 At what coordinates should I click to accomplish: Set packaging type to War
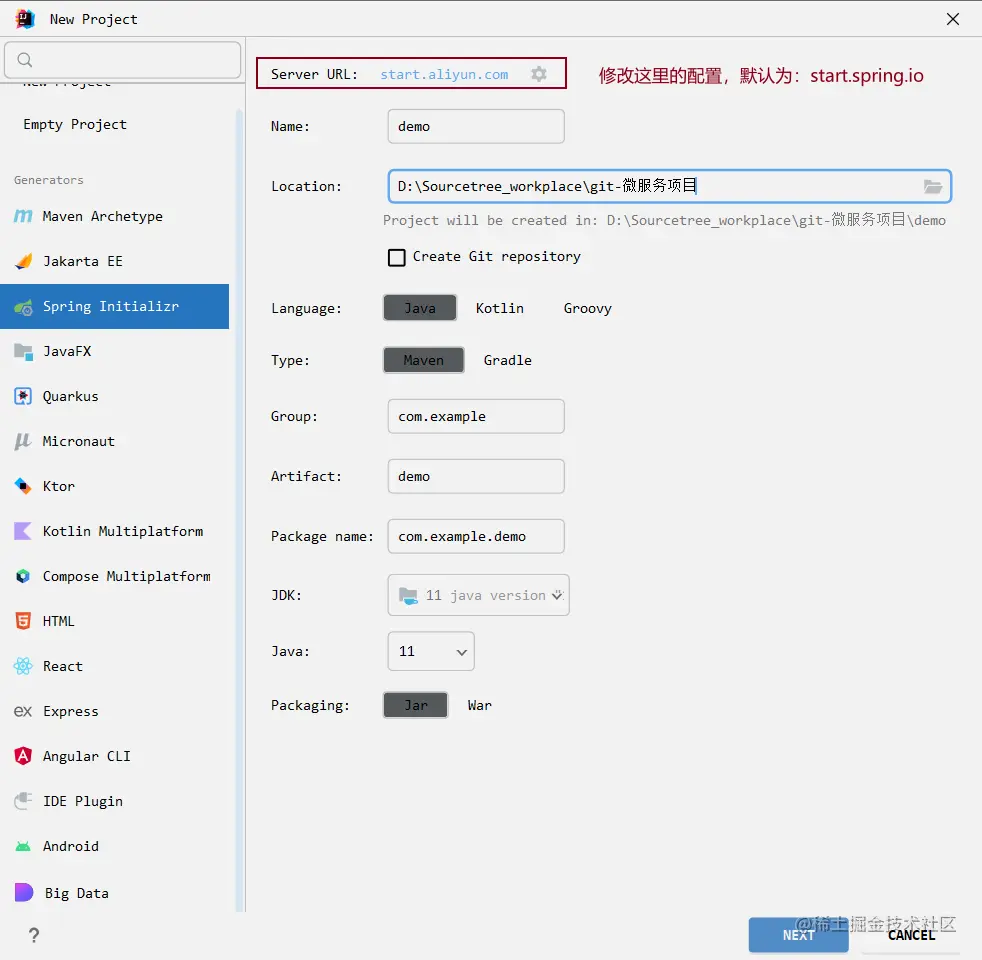[479, 705]
